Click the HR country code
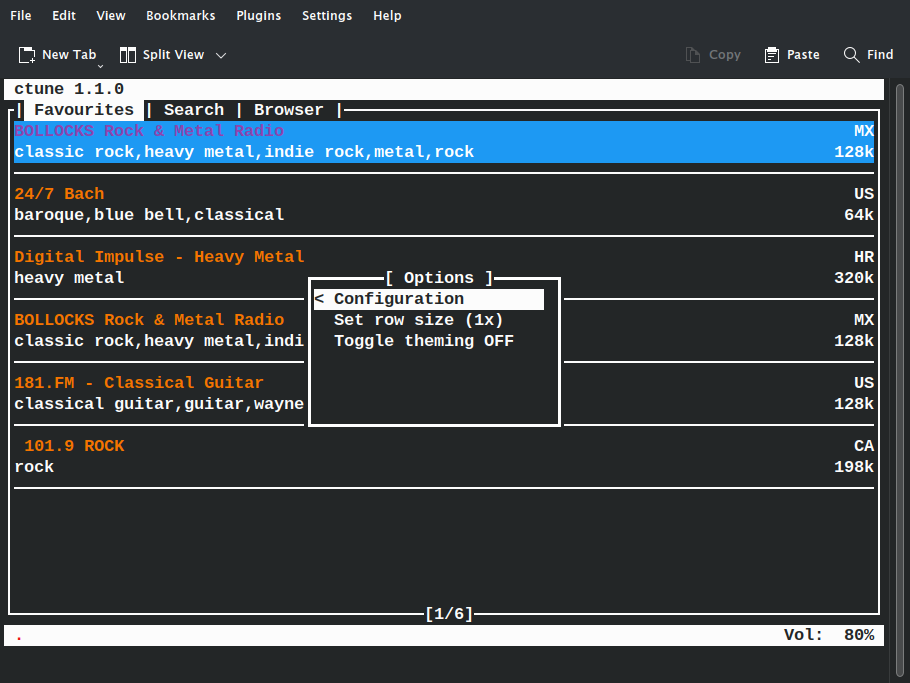Image resolution: width=910 pixels, height=683 pixels. tap(864, 256)
